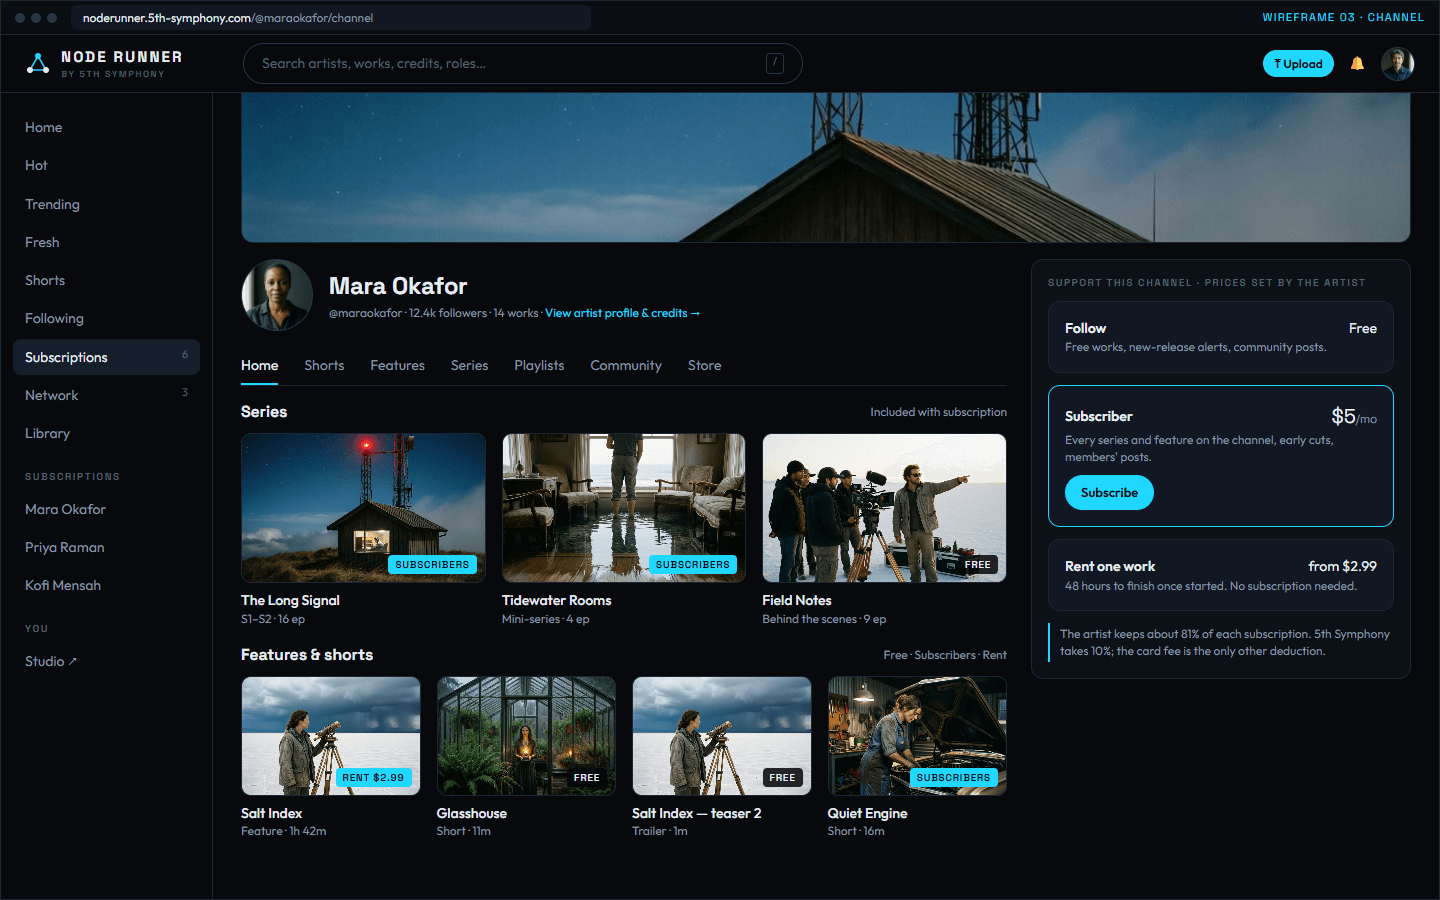The width and height of the screenshot is (1440, 900).
Task: Open Mara Okafor subscription in sidebar
Action: coord(106,509)
